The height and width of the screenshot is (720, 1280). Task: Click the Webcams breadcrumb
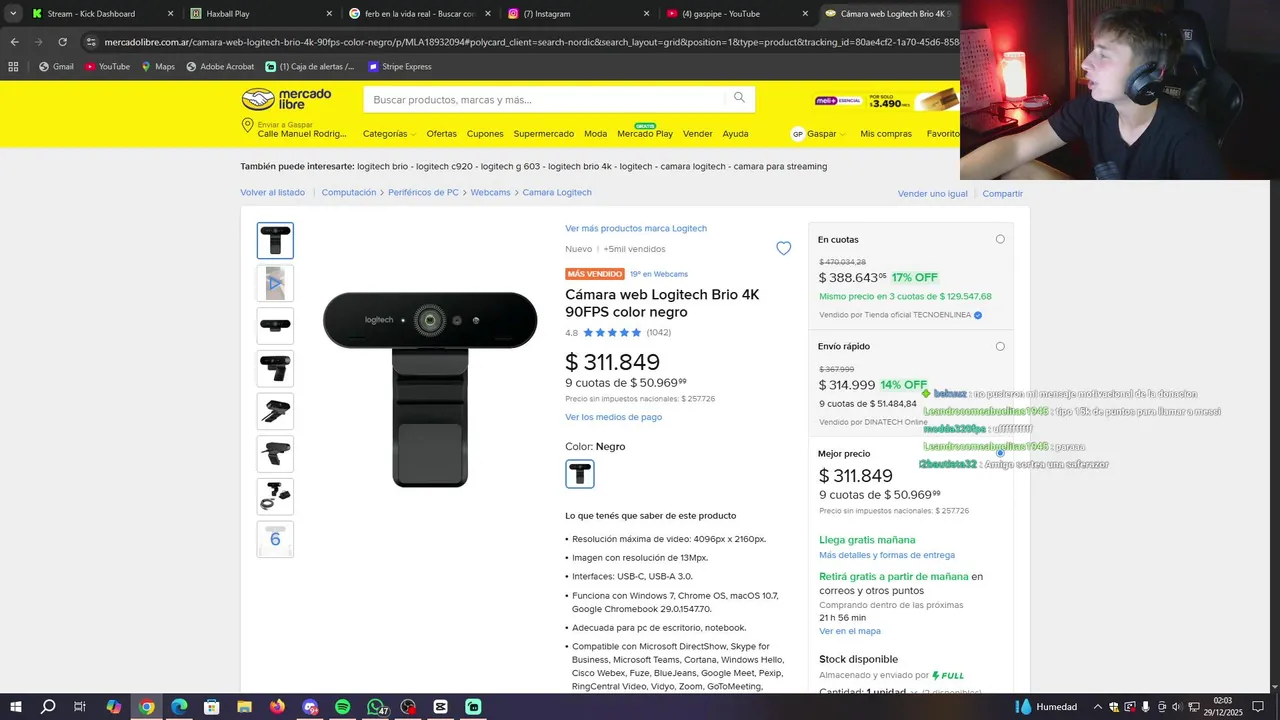pyautogui.click(x=490, y=192)
